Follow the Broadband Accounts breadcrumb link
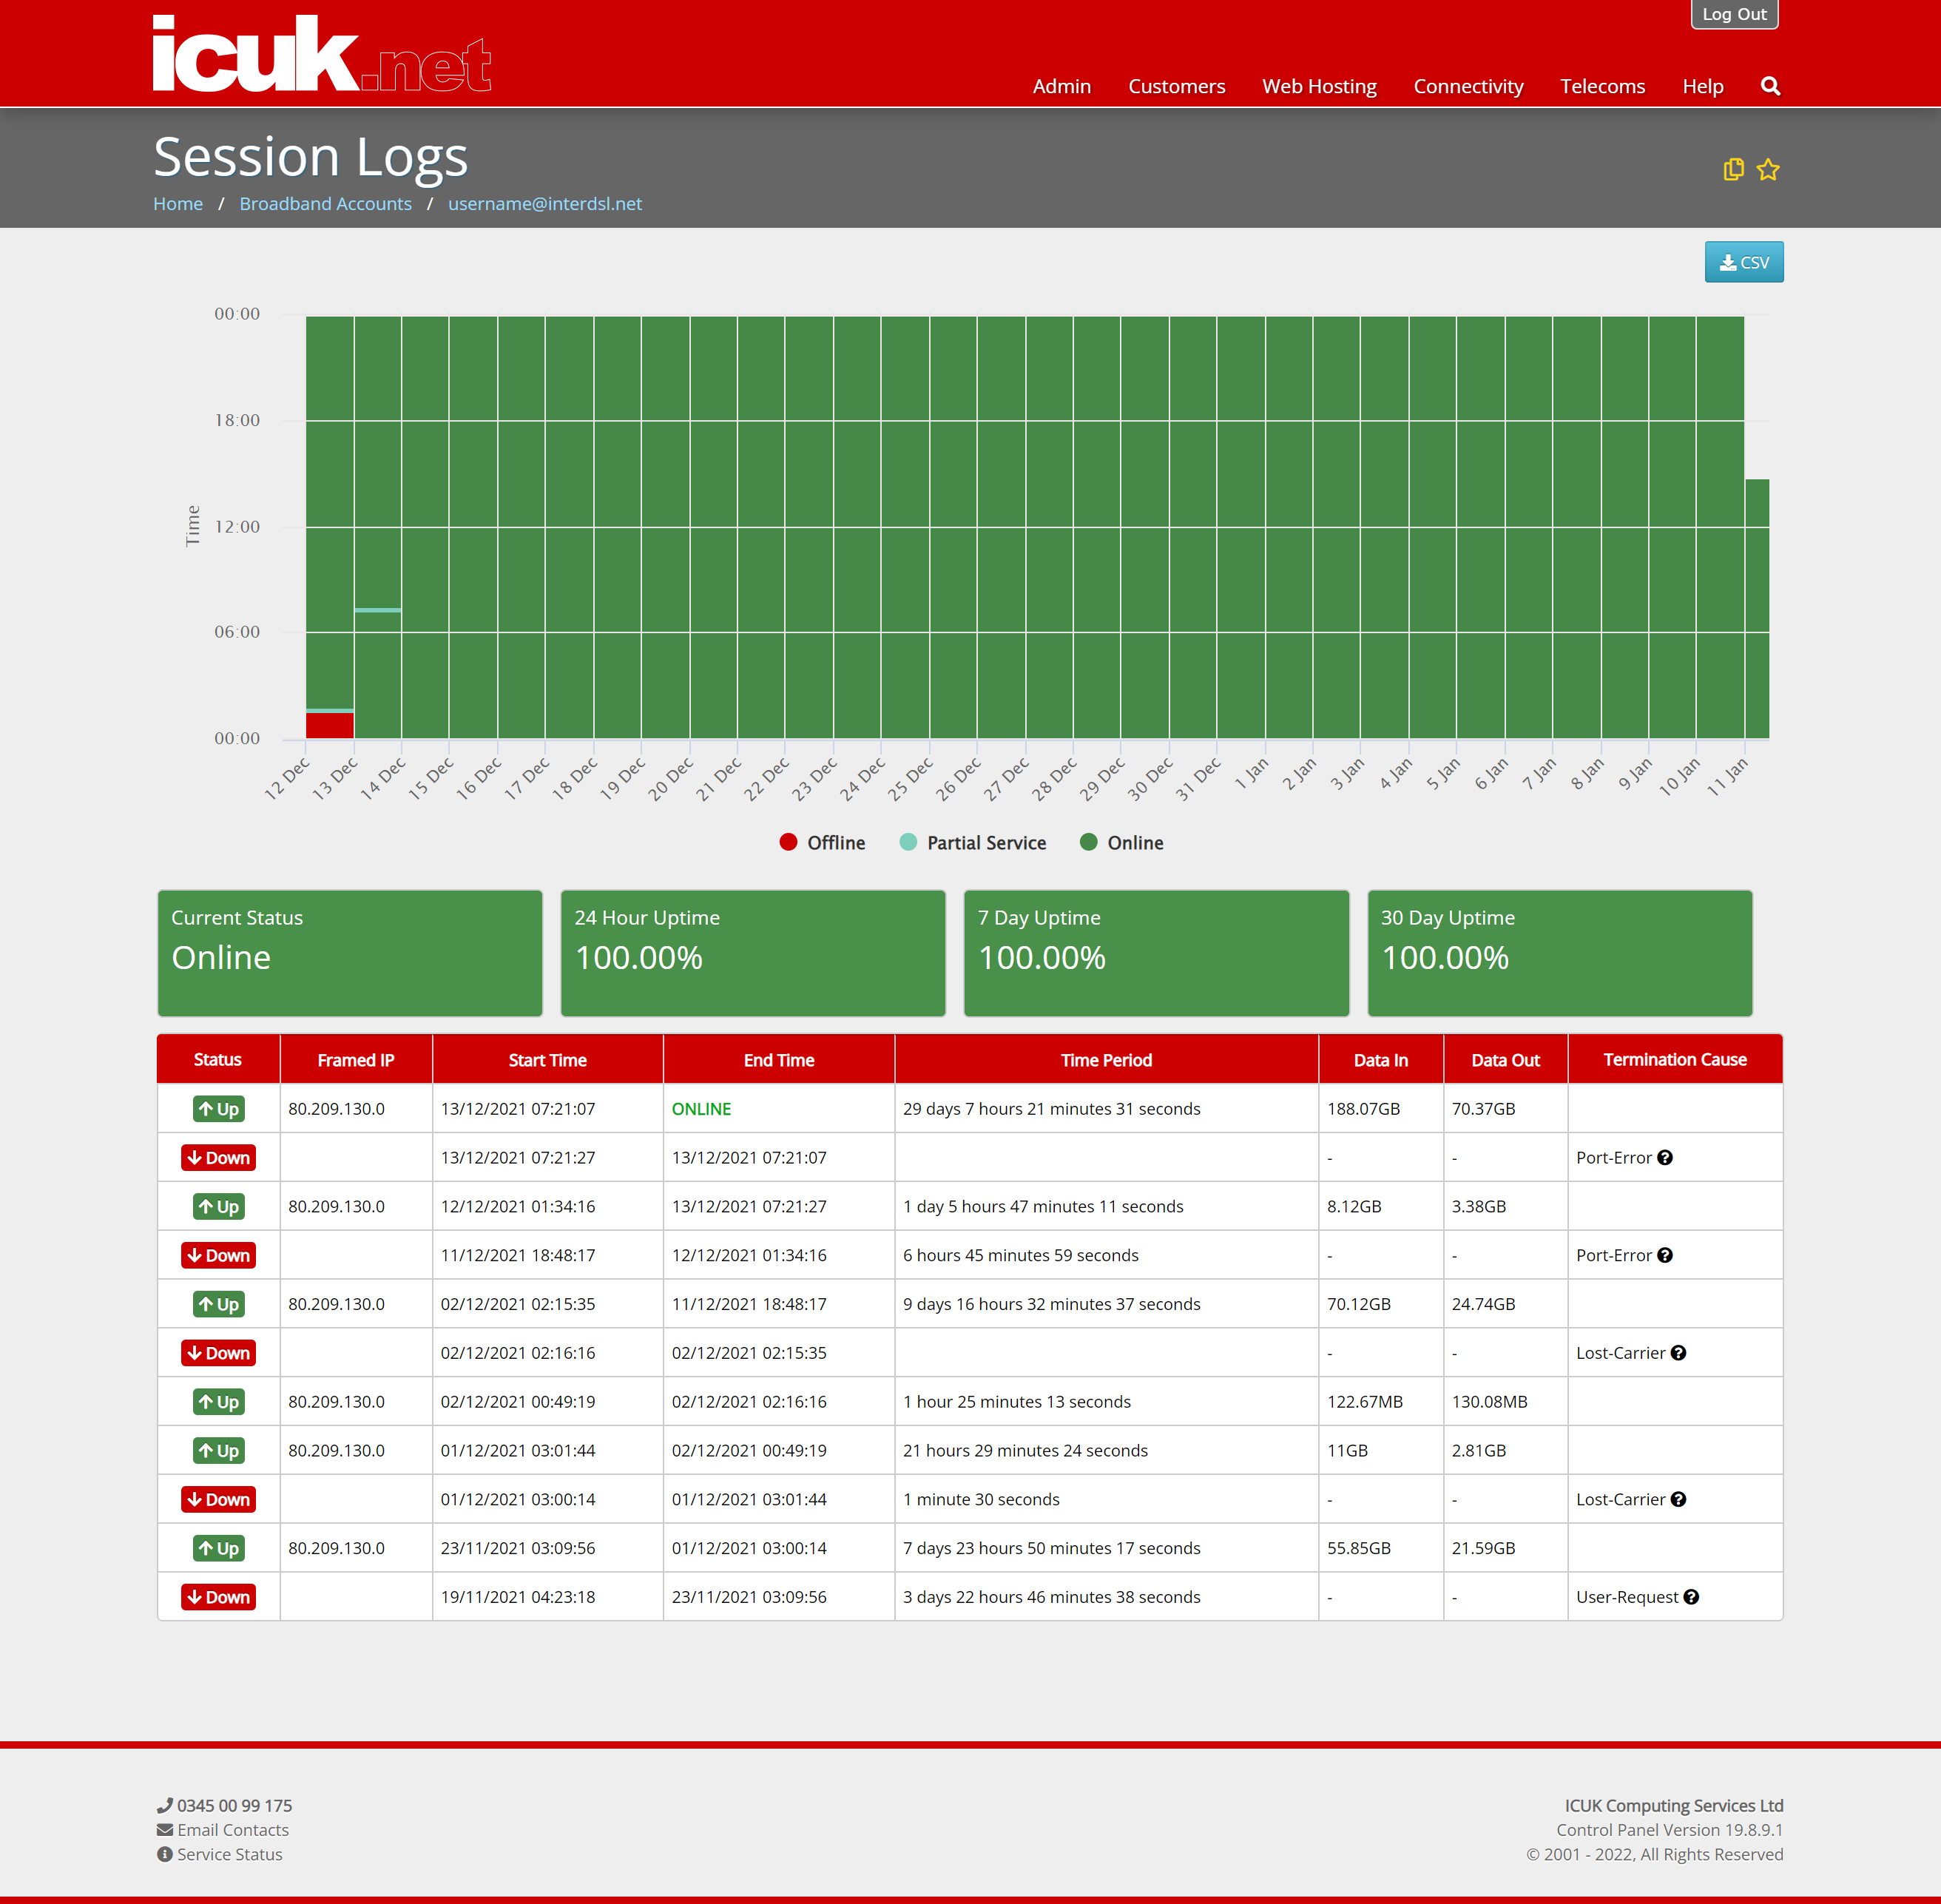 (325, 203)
